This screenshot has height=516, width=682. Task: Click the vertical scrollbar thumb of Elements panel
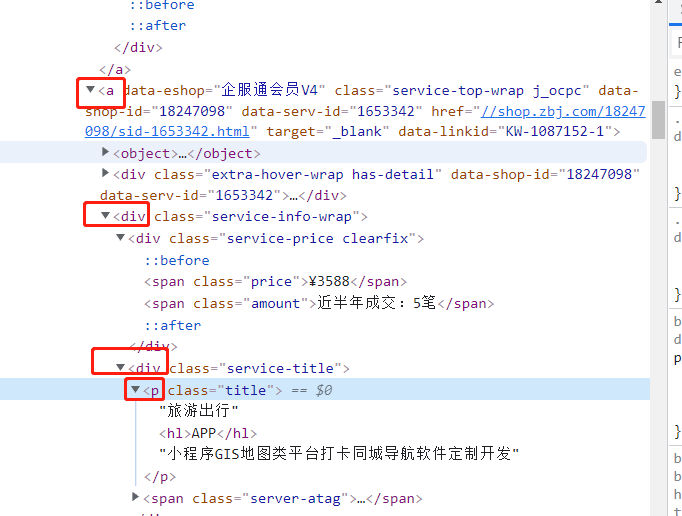click(x=659, y=120)
